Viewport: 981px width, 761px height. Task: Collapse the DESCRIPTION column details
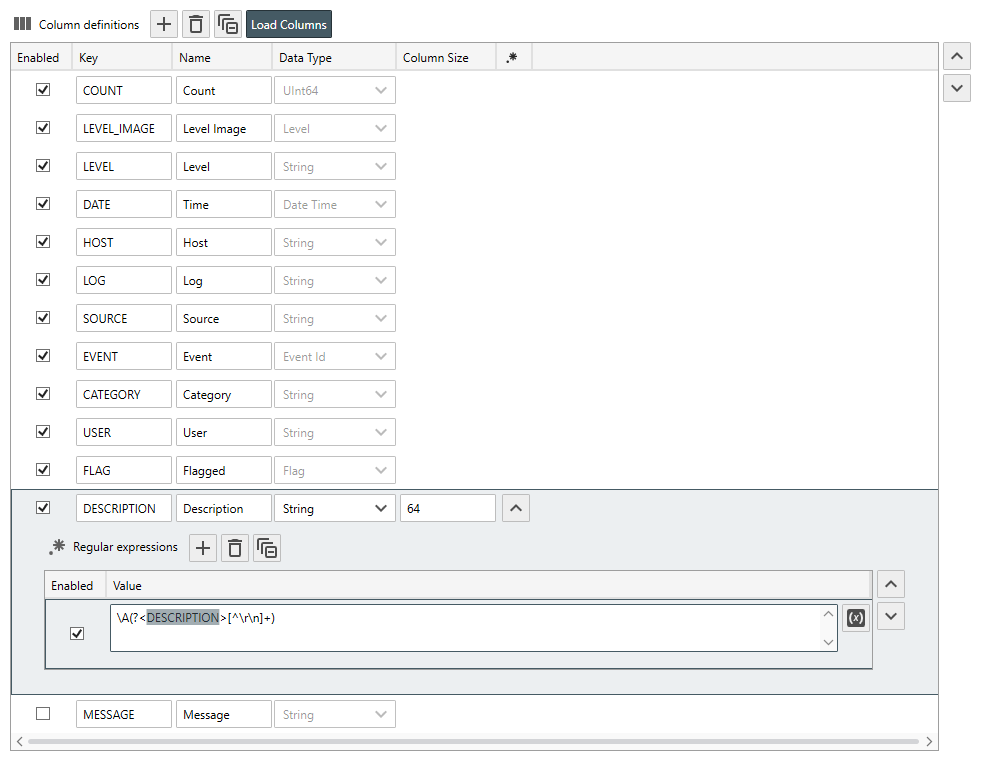(x=515, y=508)
